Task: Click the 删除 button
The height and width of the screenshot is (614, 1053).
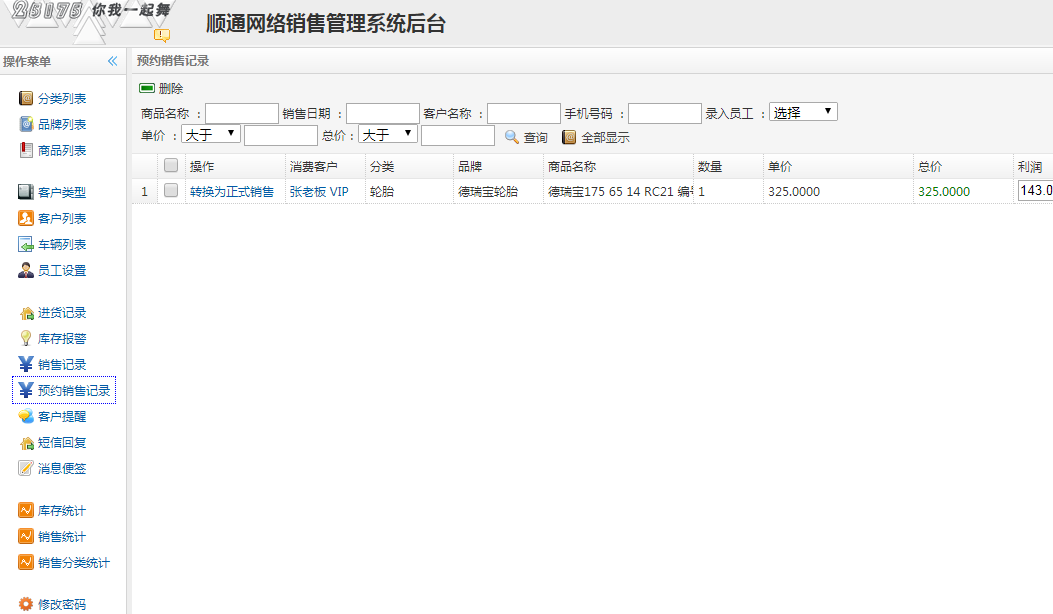Action: tap(162, 88)
